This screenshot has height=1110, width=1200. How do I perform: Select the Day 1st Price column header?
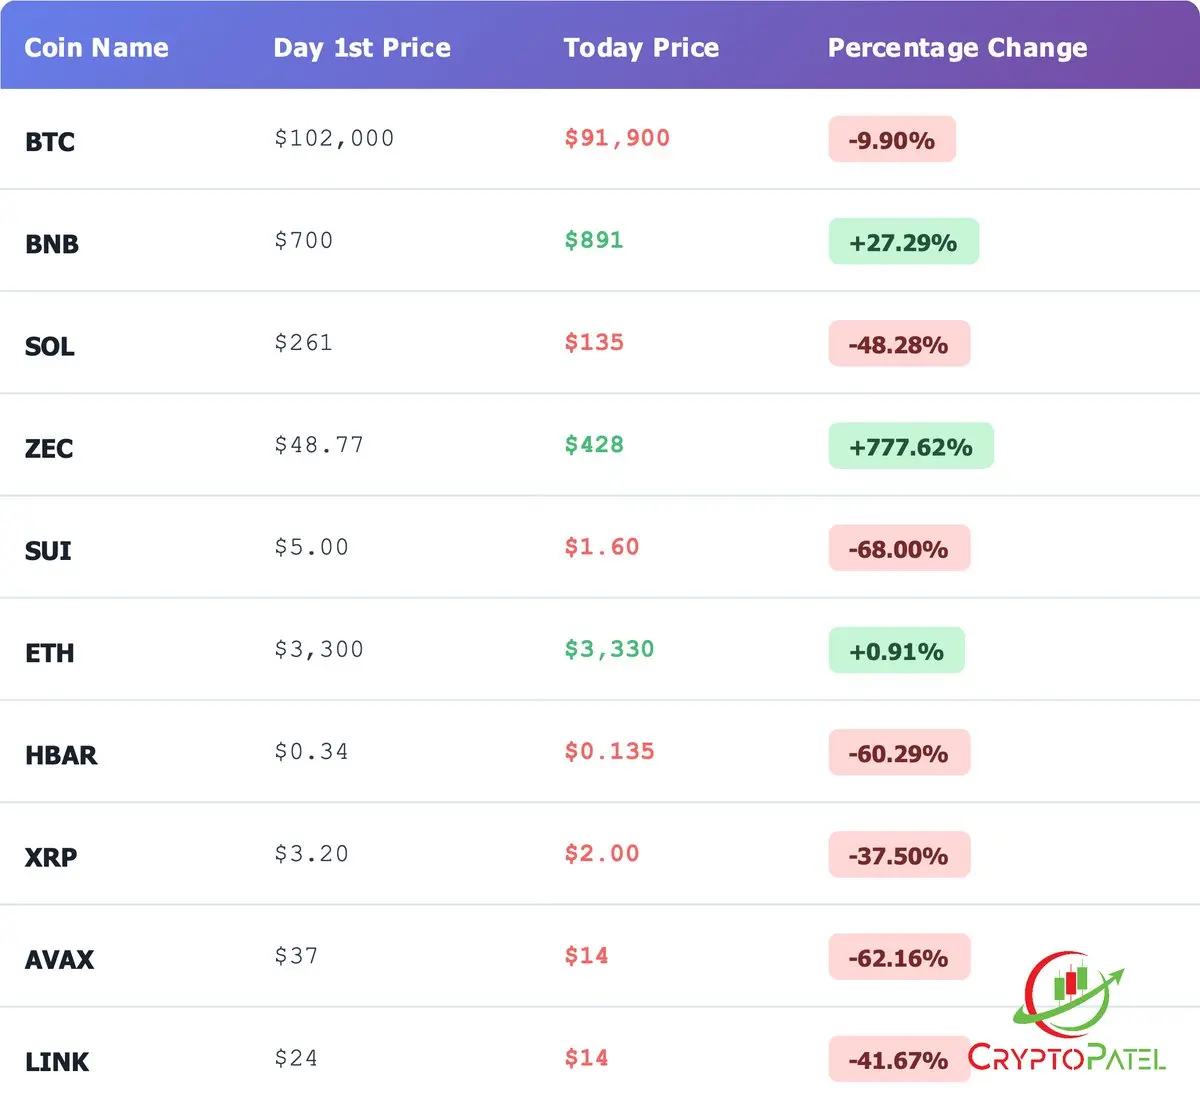coord(362,48)
